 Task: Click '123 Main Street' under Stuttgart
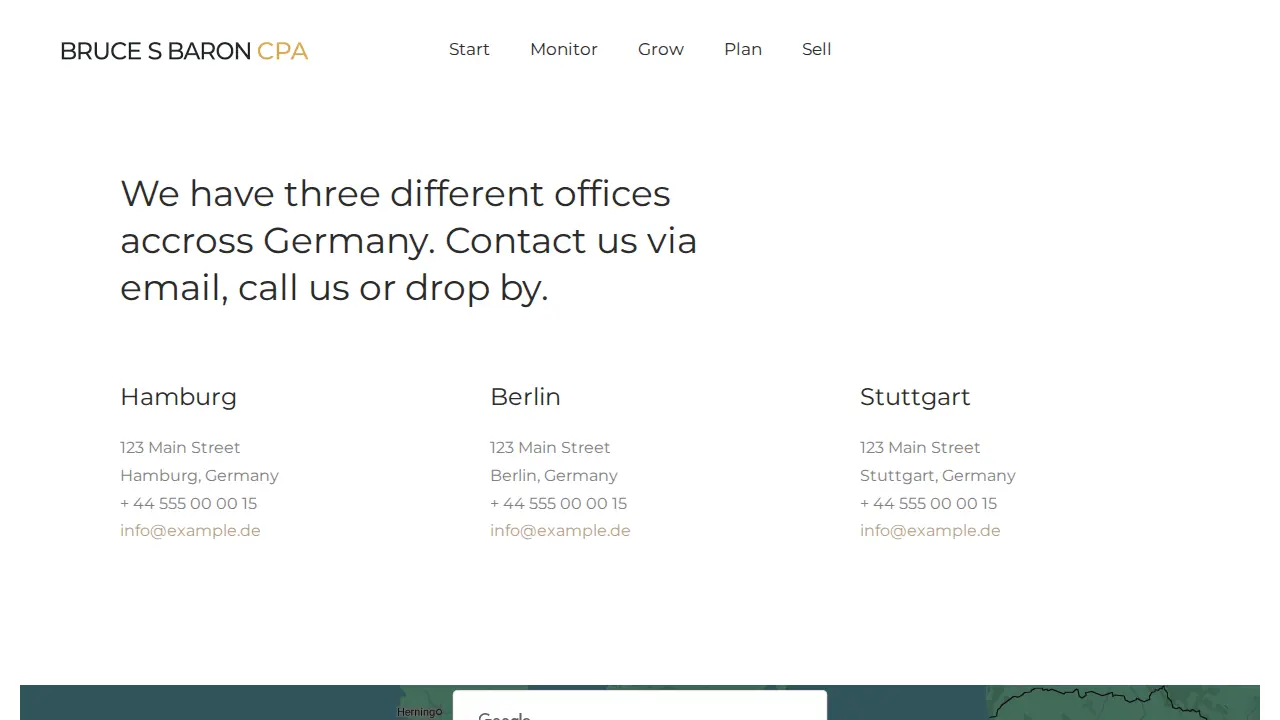pos(920,447)
